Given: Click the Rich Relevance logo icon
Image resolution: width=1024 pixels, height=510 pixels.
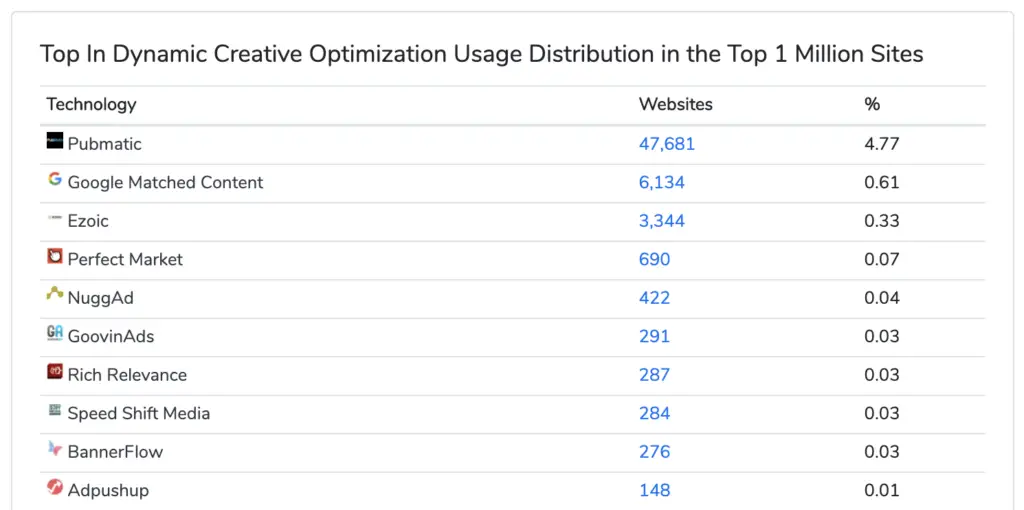Looking at the screenshot, I should pos(55,372).
